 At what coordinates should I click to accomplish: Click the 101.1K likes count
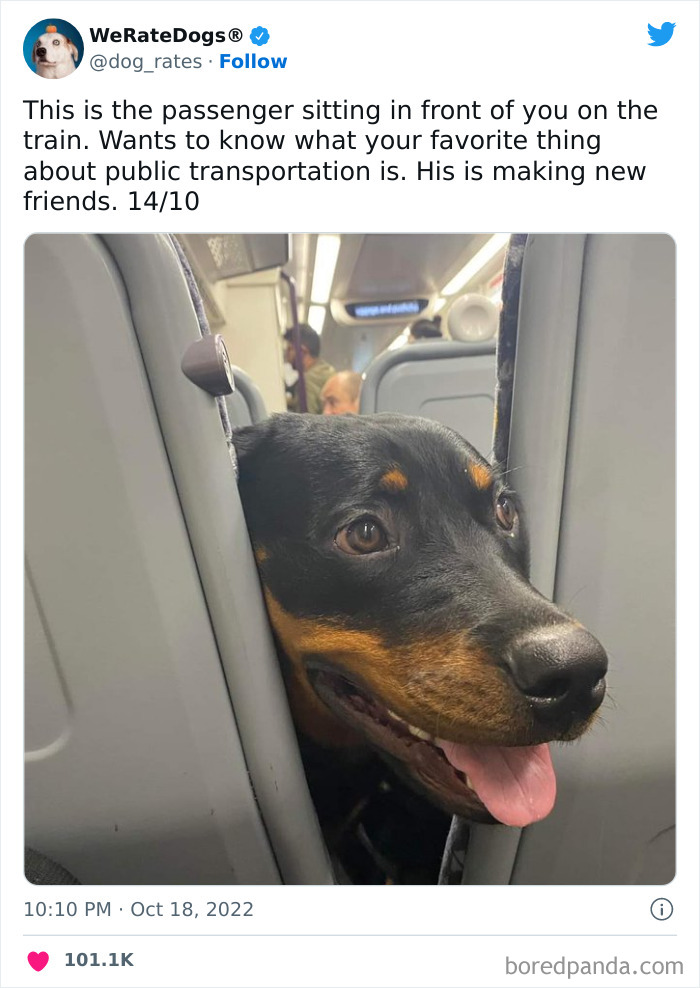click(99, 960)
